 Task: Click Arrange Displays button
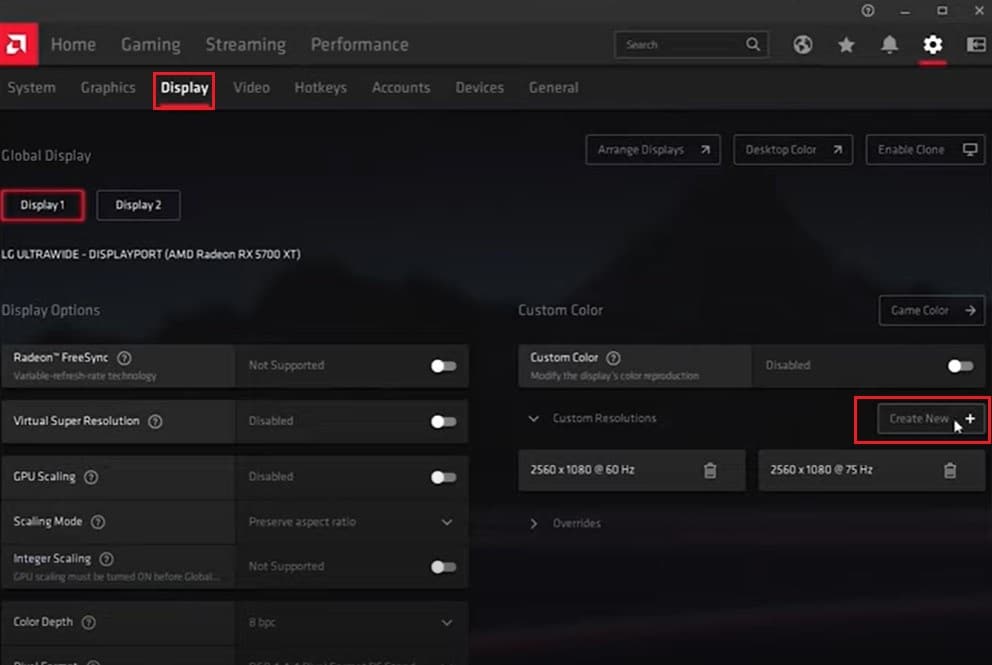pyautogui.click(x=653, y=150)
